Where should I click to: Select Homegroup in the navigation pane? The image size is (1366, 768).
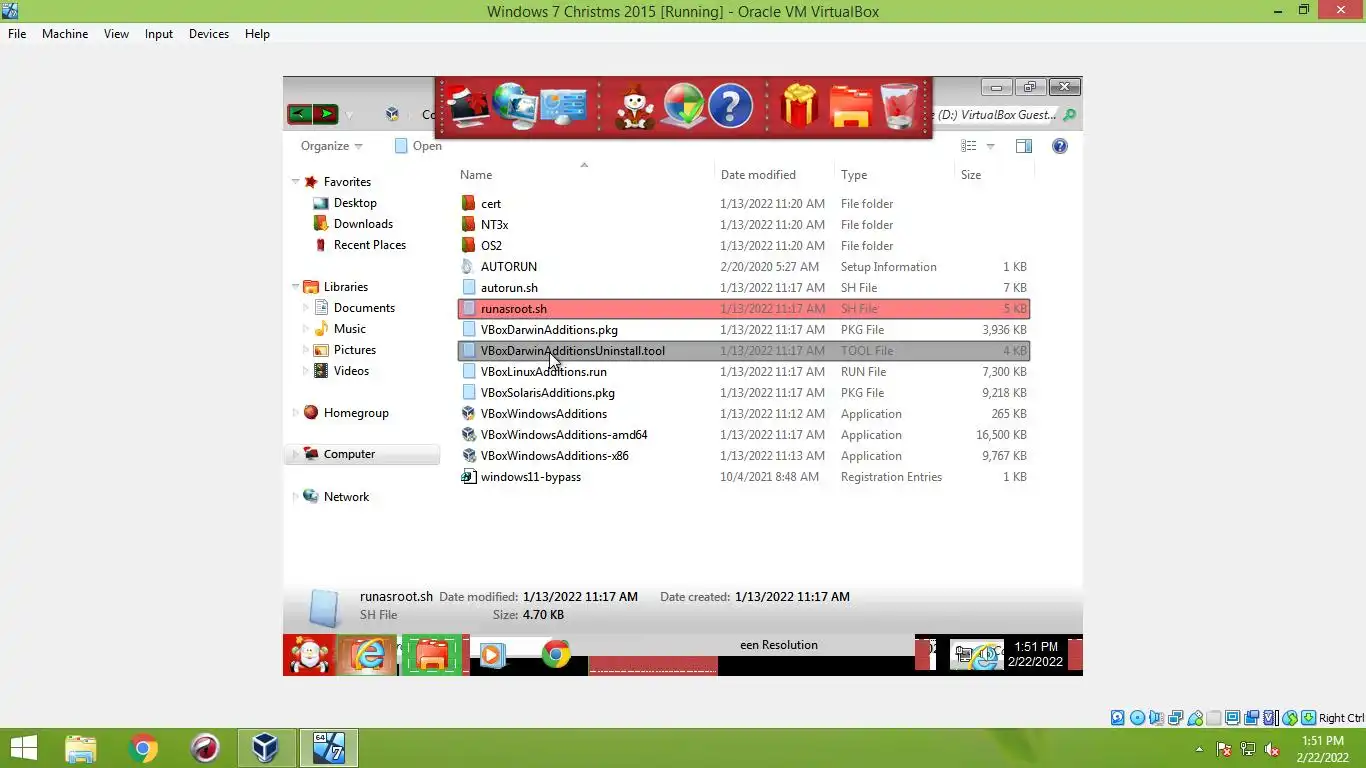(346, 413)
